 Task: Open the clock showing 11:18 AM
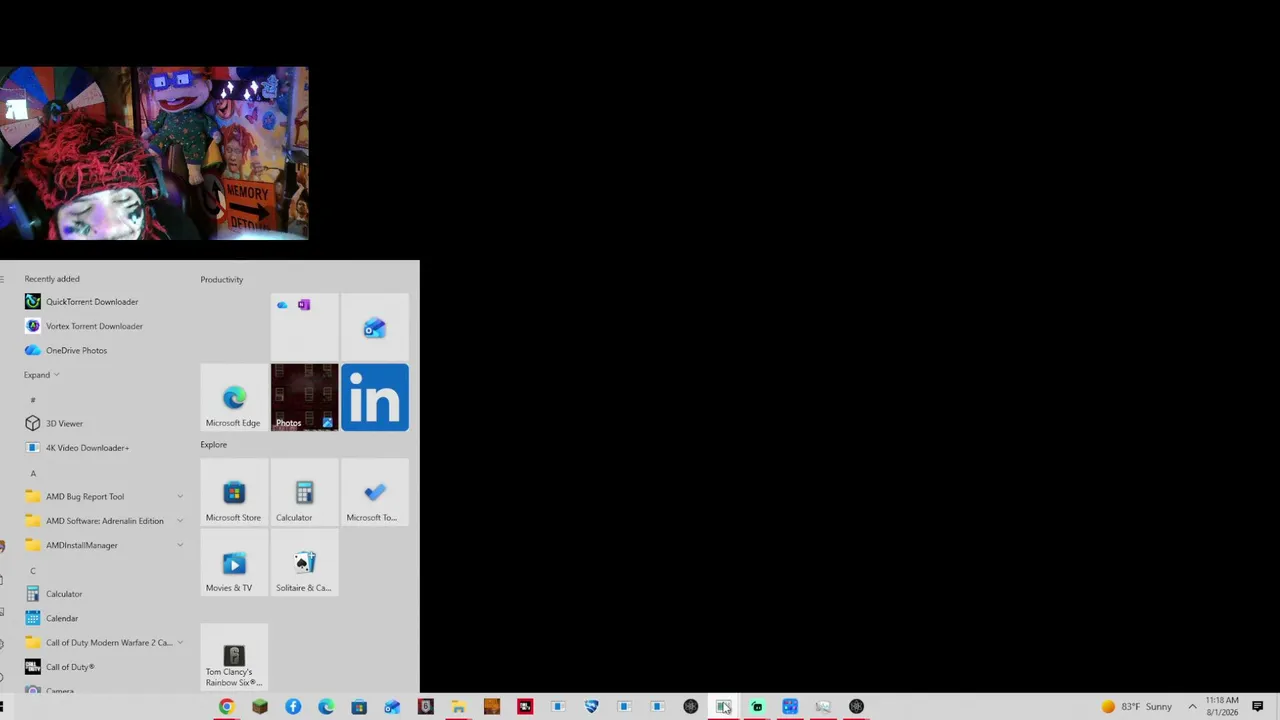click(1222, 706)
